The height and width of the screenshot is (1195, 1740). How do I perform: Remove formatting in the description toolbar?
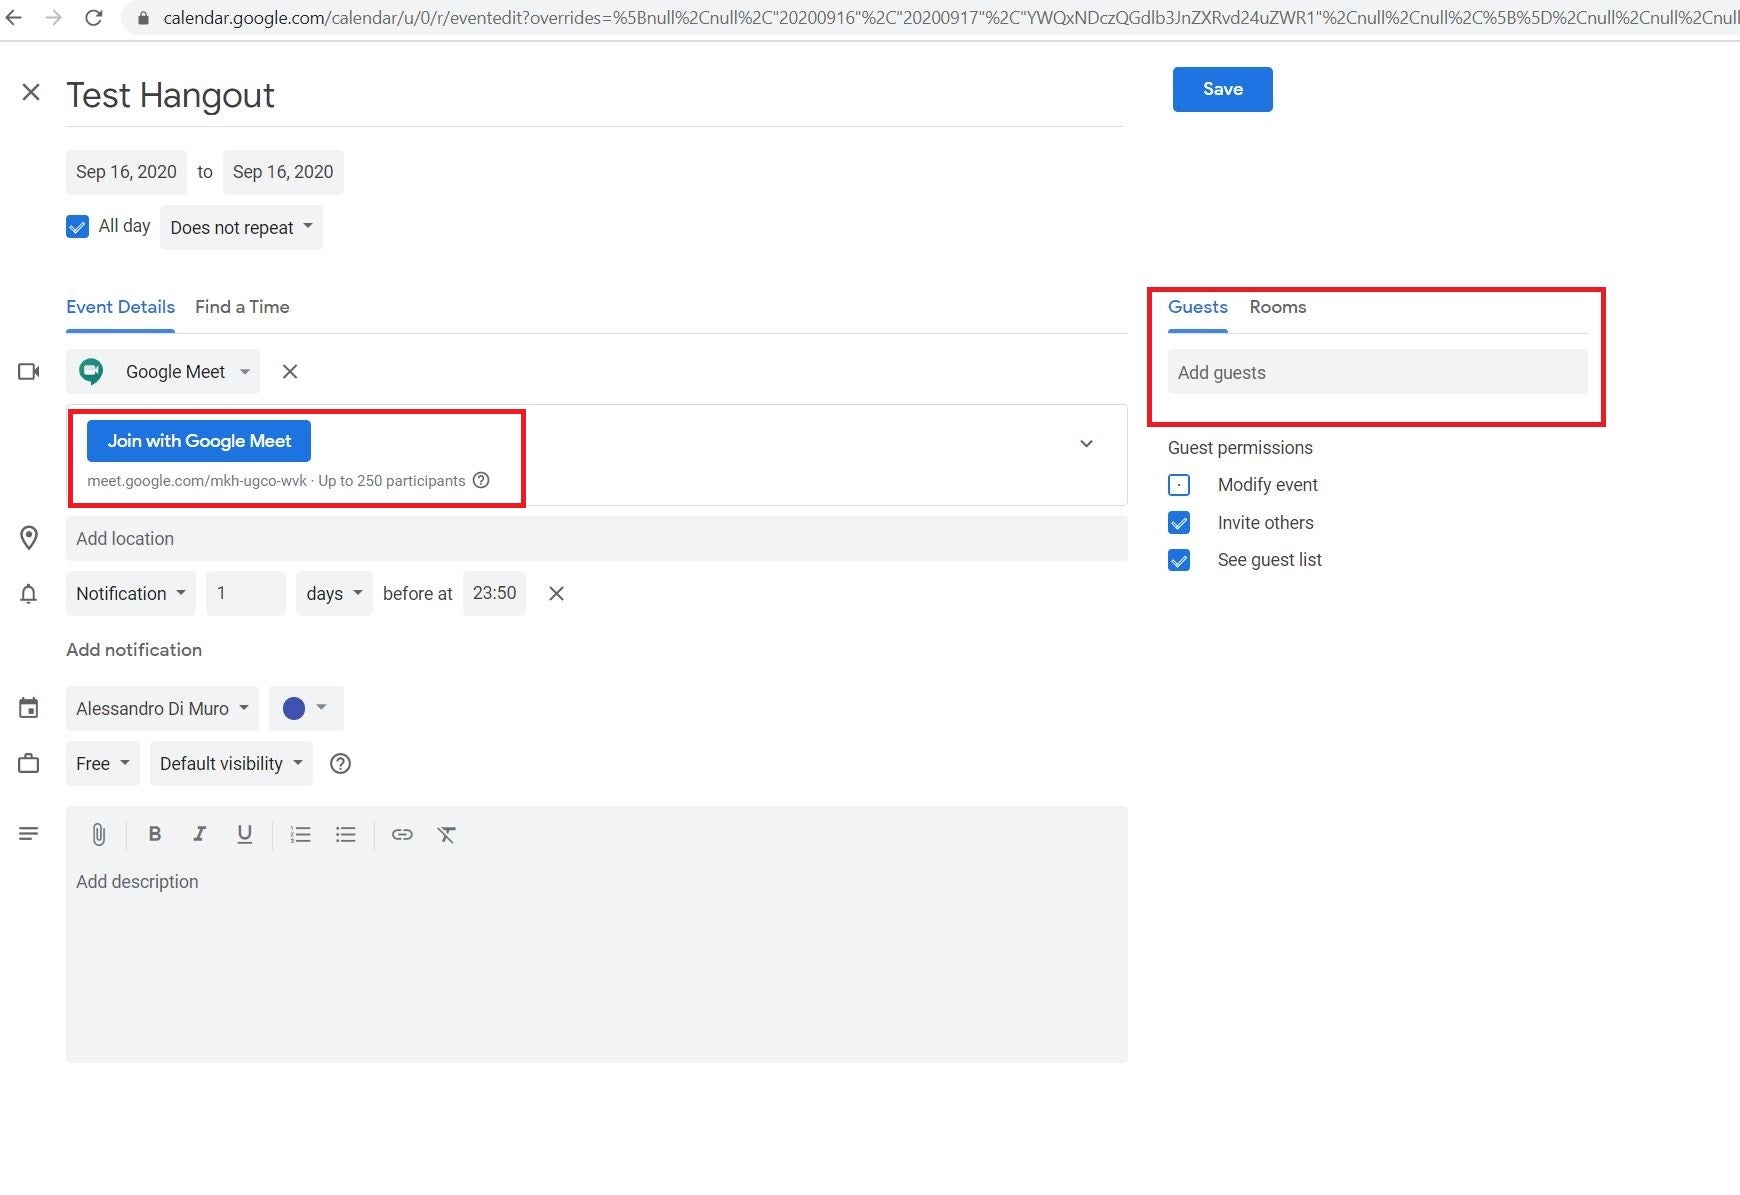tap(446, 834)
